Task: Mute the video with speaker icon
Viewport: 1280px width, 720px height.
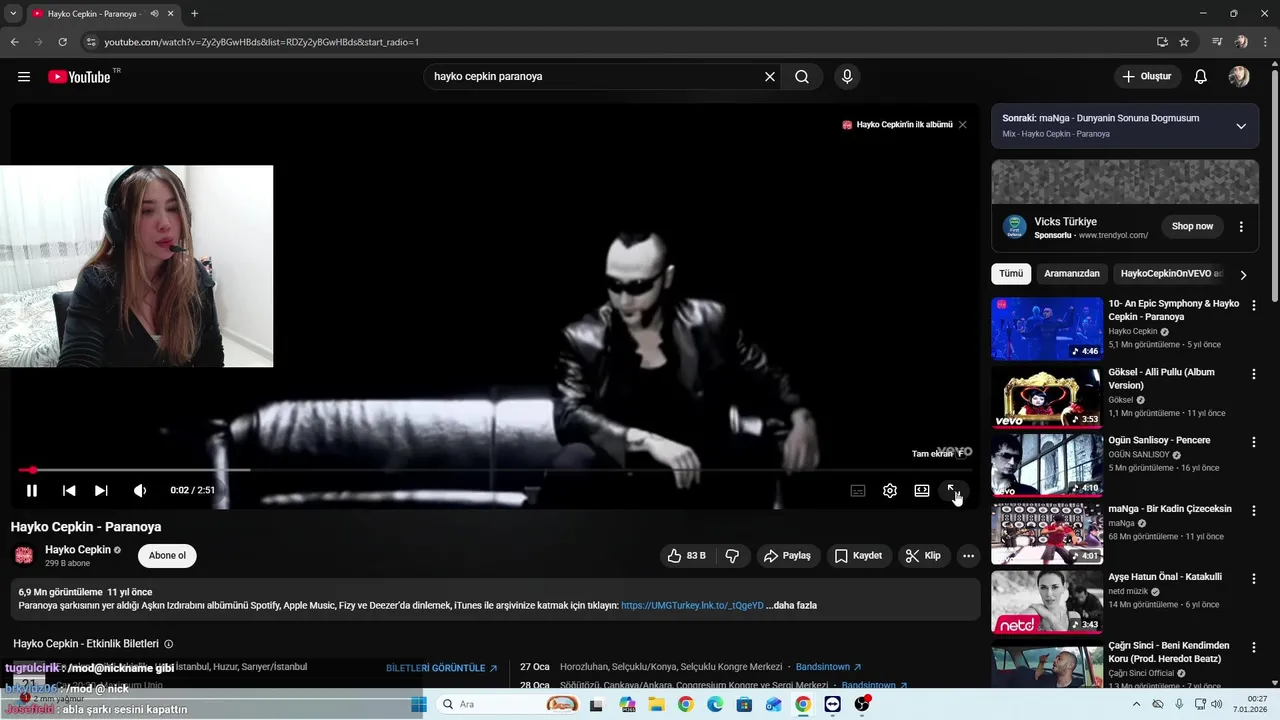Action: click(140, 490)
